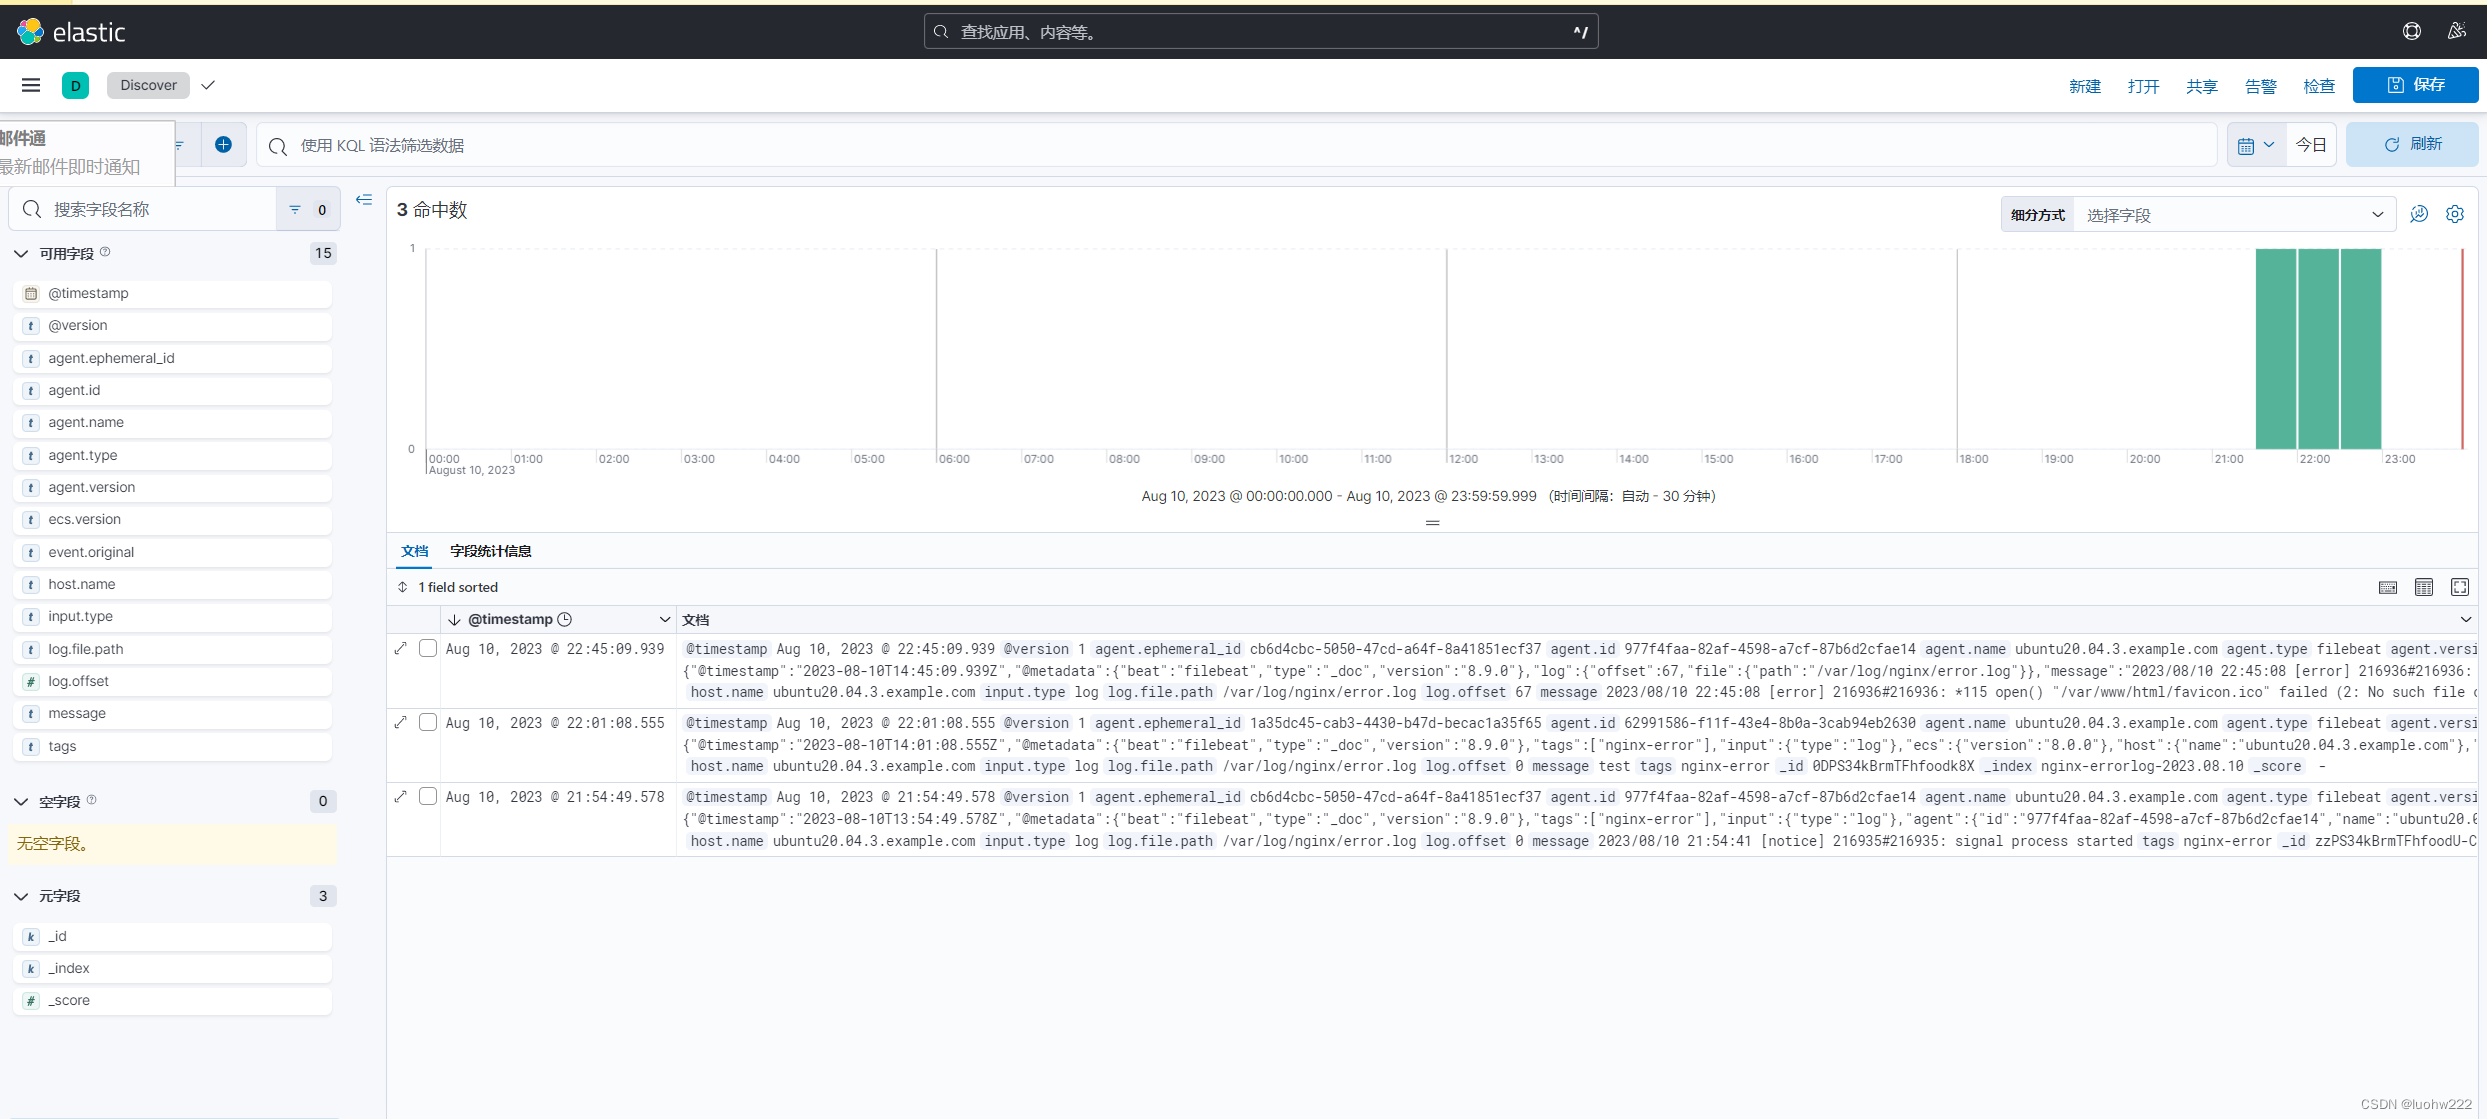Switch to field statistics tab
2487x1119 pixels.
pos(490,551)
